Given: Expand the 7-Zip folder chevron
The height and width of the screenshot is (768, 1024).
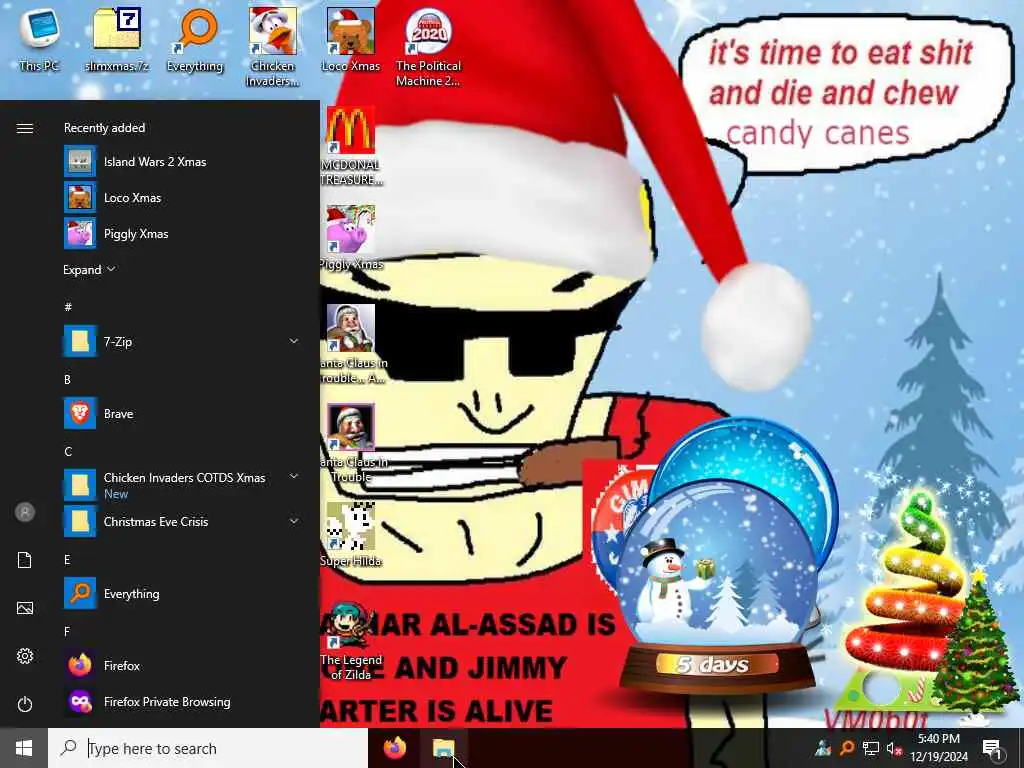Looking at the screenshot, I should pyautogui.click(x=294, y=341).
